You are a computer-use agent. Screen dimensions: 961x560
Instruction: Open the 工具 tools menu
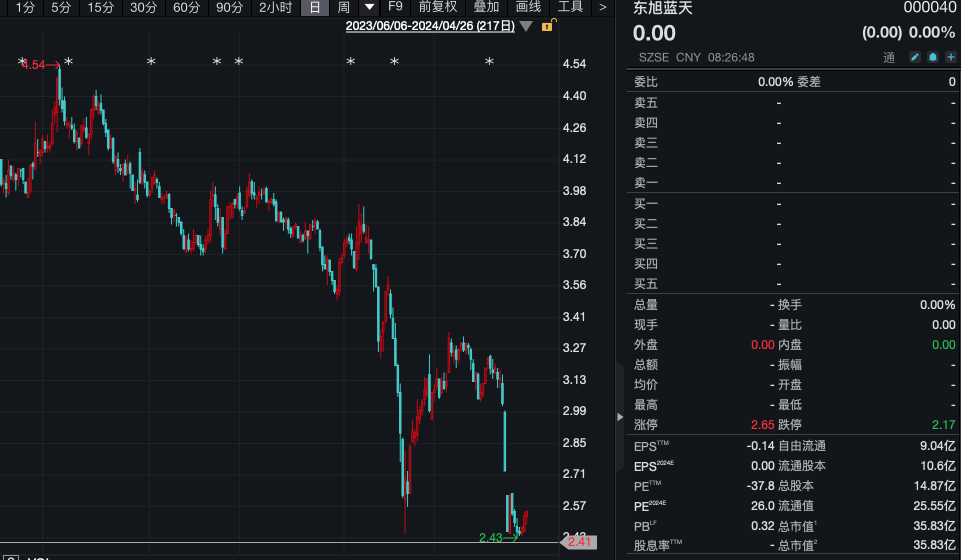(x=570, y=7)
